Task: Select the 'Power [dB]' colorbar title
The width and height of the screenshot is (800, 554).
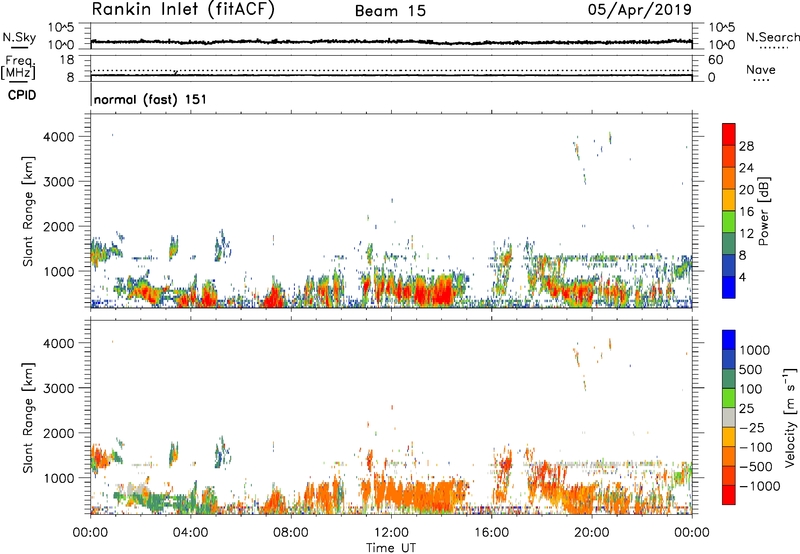Action: pyautogui.click(x=763, y=211)
